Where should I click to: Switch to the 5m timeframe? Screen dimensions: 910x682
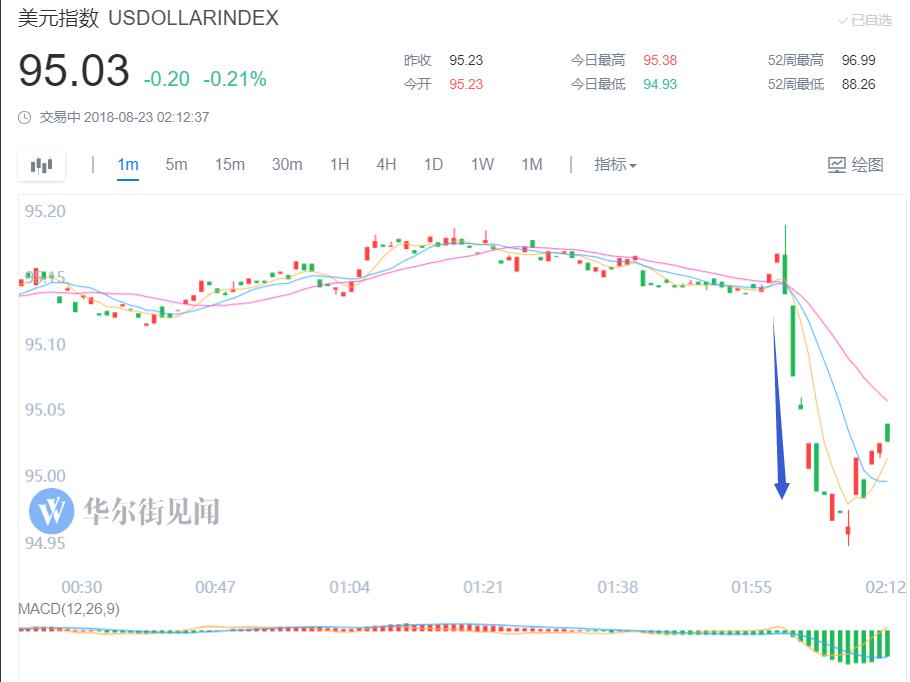click(x=176, y=164)
